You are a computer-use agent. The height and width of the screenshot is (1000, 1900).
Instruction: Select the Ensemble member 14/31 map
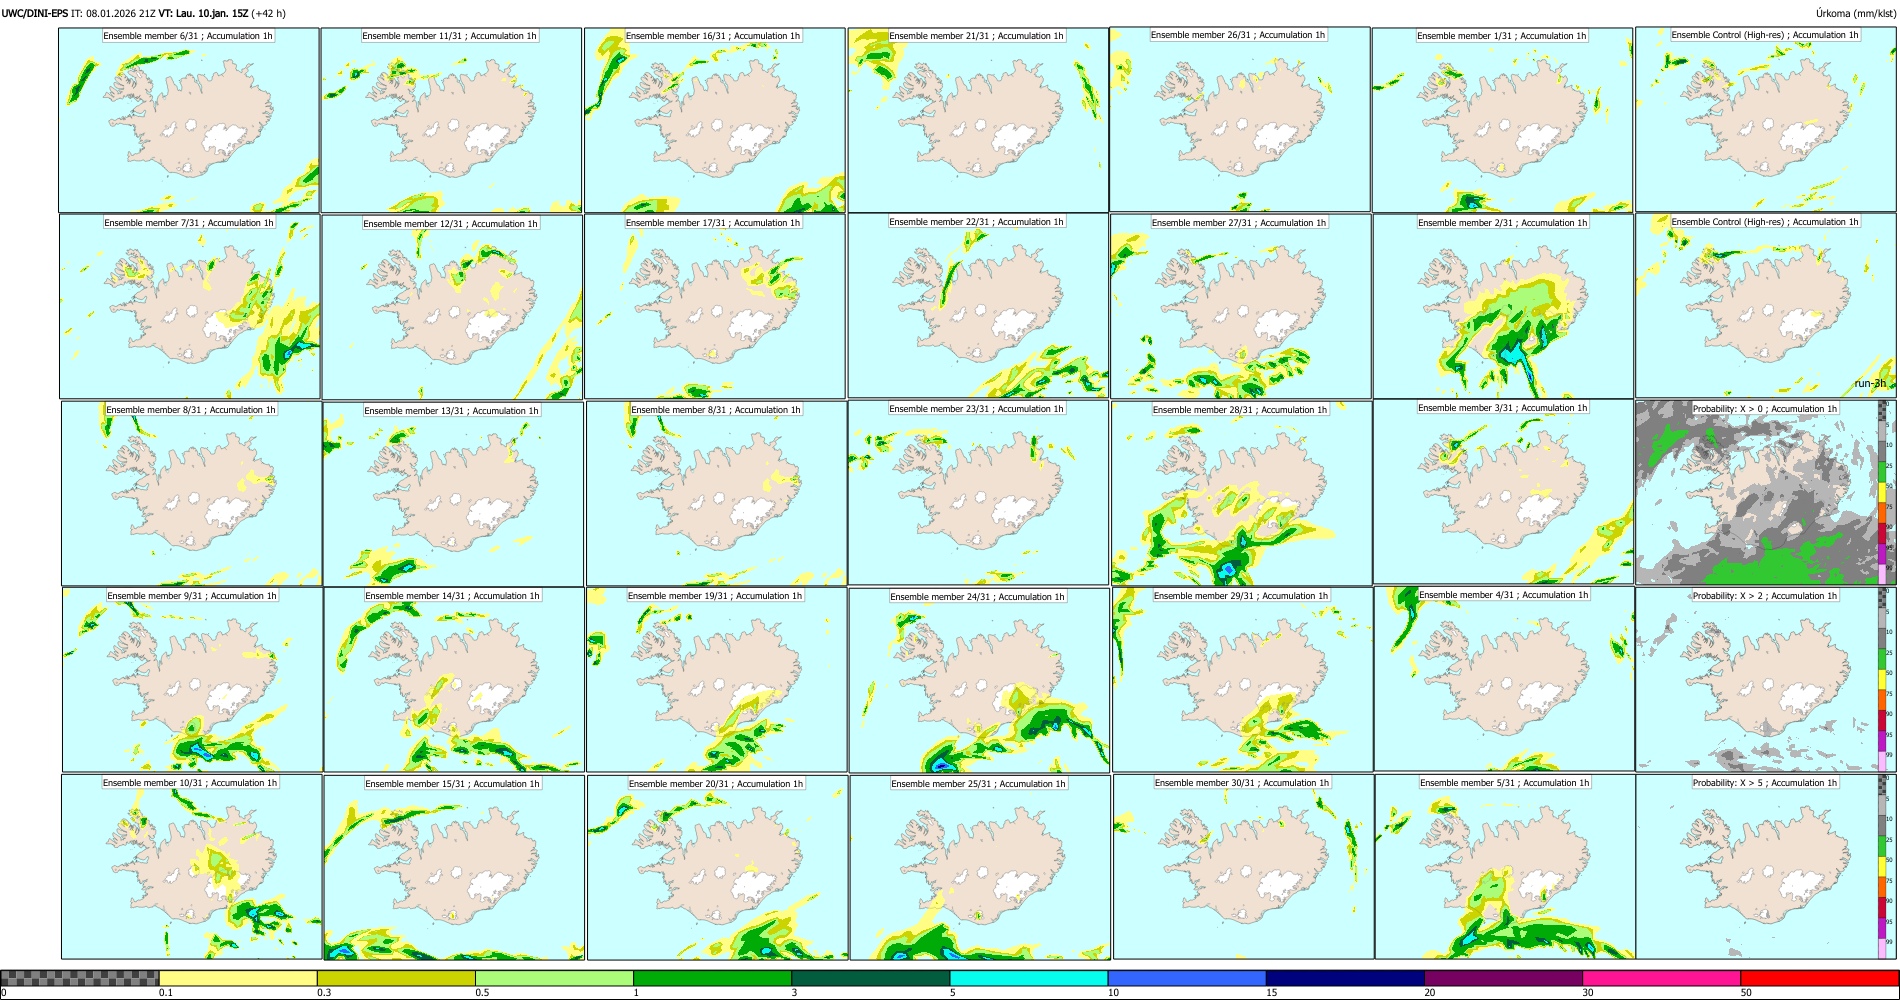[x=454, y=680]
